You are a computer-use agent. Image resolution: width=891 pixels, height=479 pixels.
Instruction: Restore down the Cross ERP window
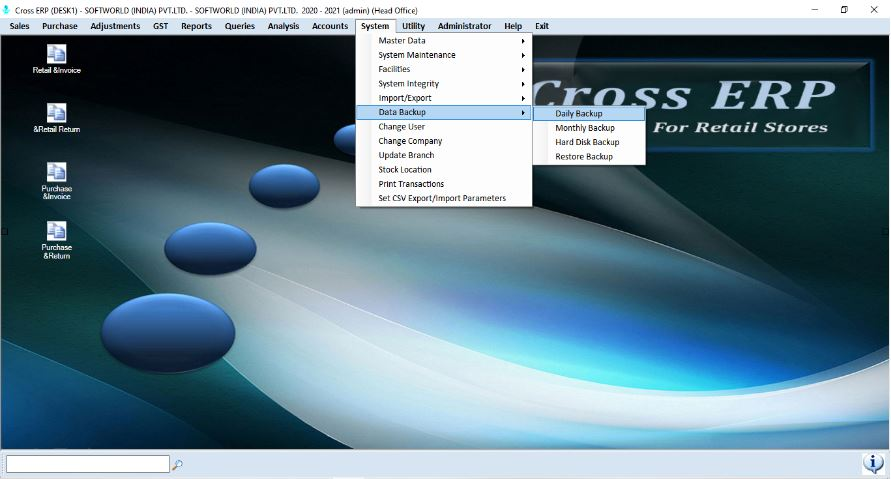click(844, 10)
